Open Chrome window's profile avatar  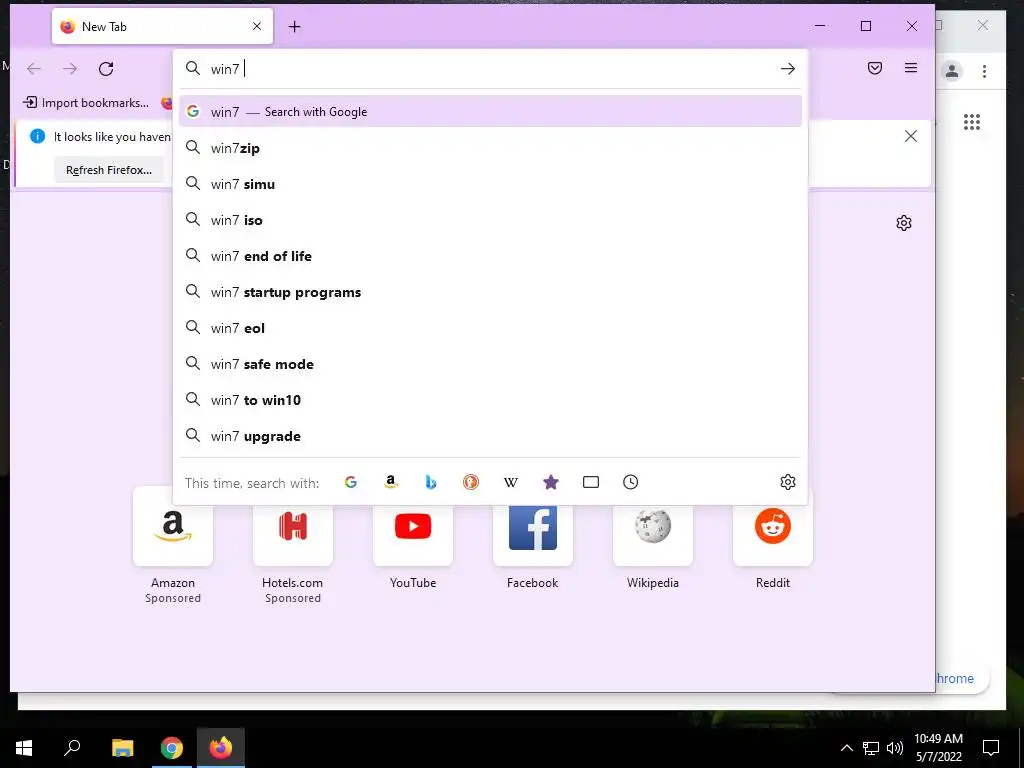tap(952, 71)
